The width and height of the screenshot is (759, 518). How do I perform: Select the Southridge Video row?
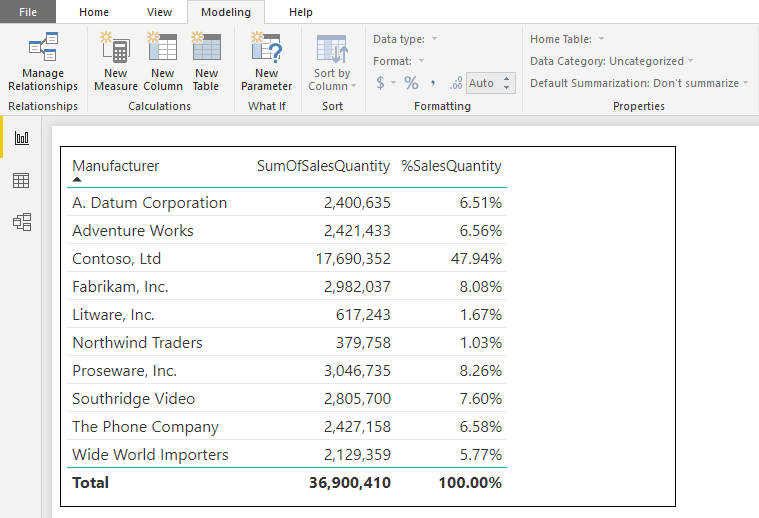287,398
